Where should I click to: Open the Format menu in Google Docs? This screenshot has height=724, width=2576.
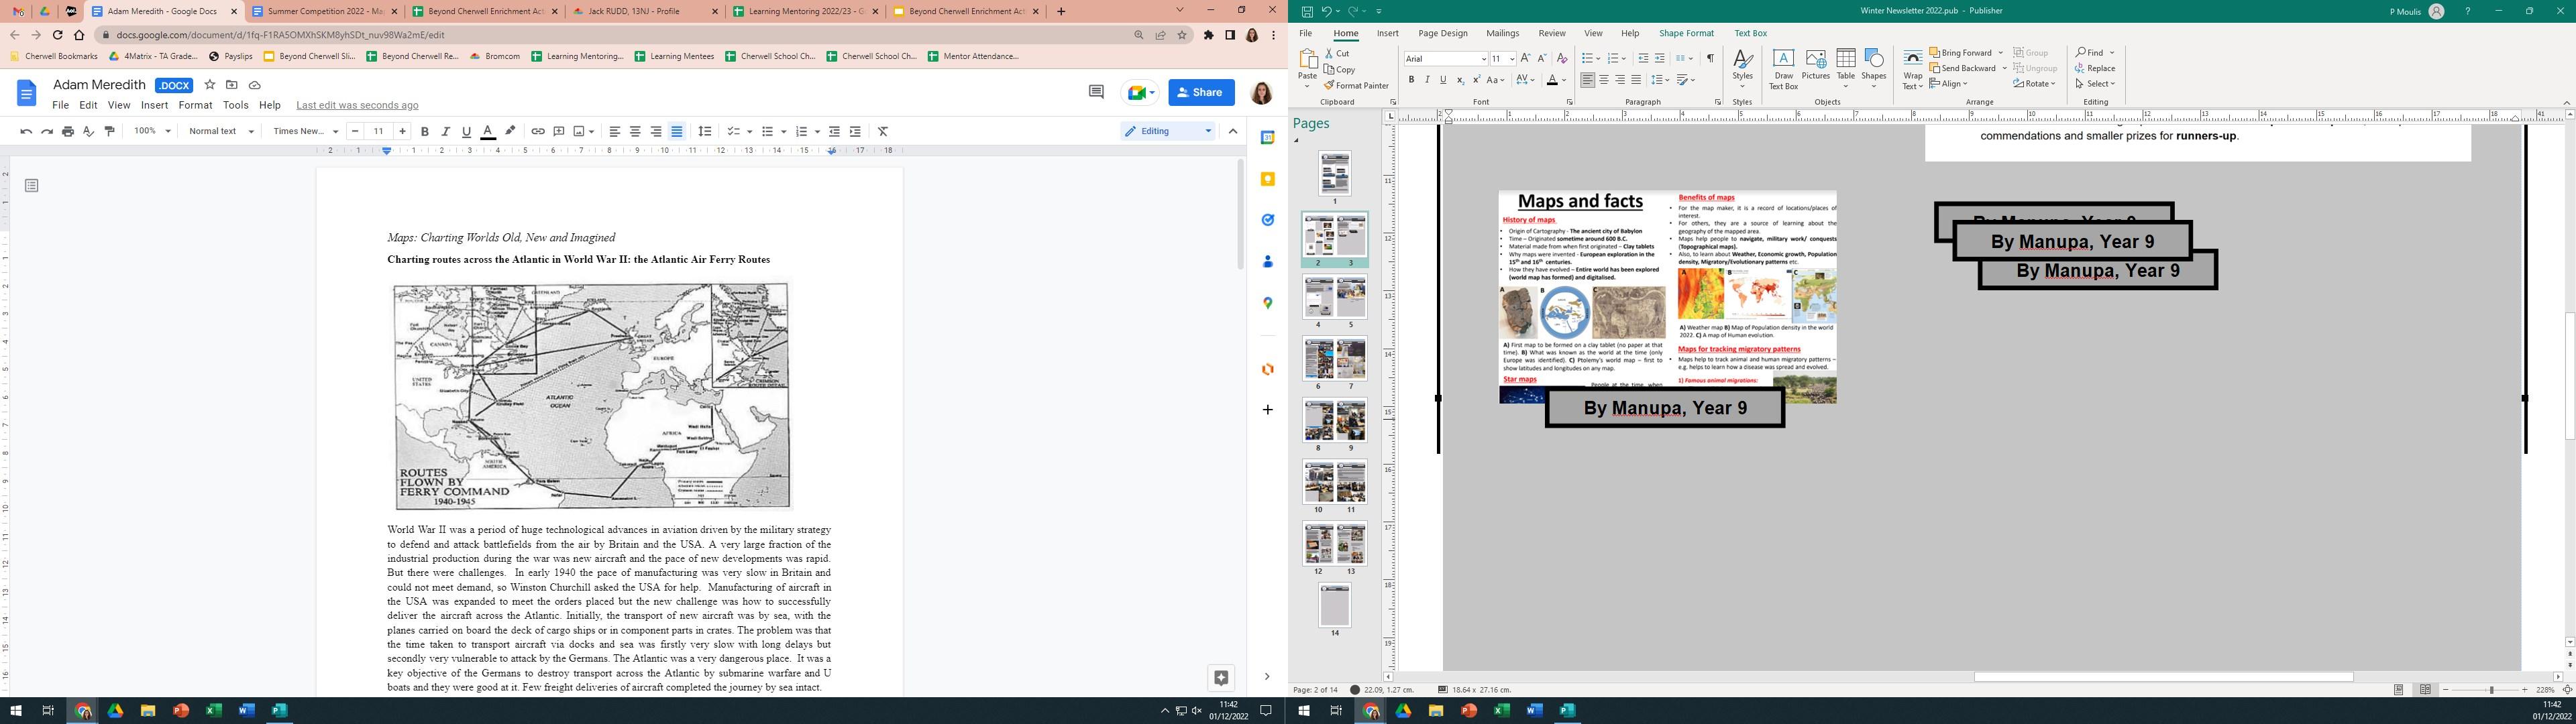(195, 105)
